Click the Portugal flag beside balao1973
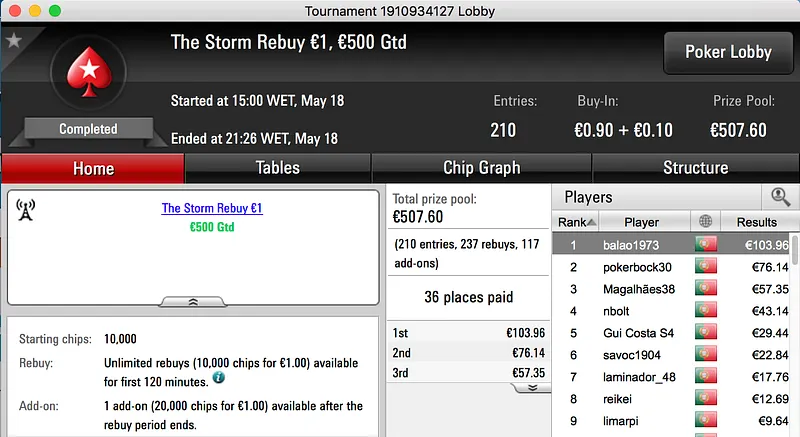The height and width of the screenshot is (437, 800). pos(707,244)
